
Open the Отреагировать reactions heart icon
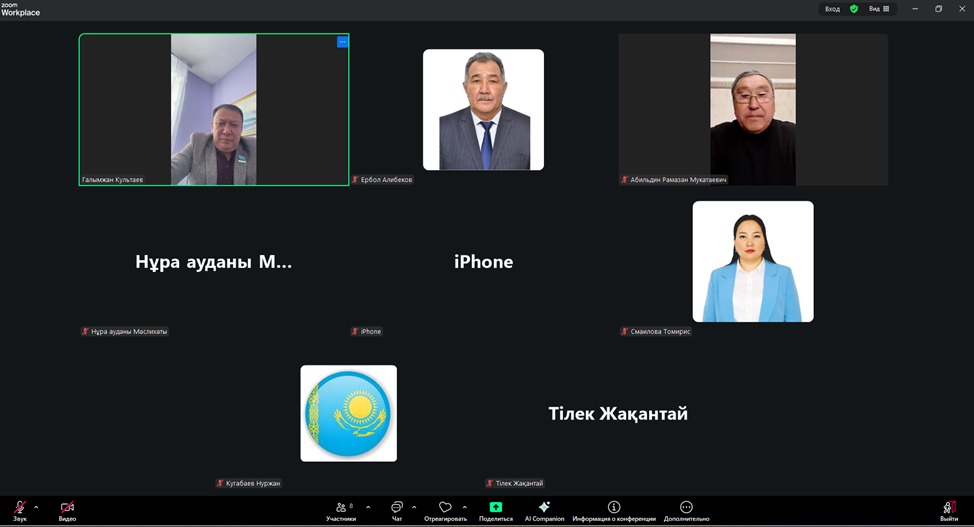[445, 509]
